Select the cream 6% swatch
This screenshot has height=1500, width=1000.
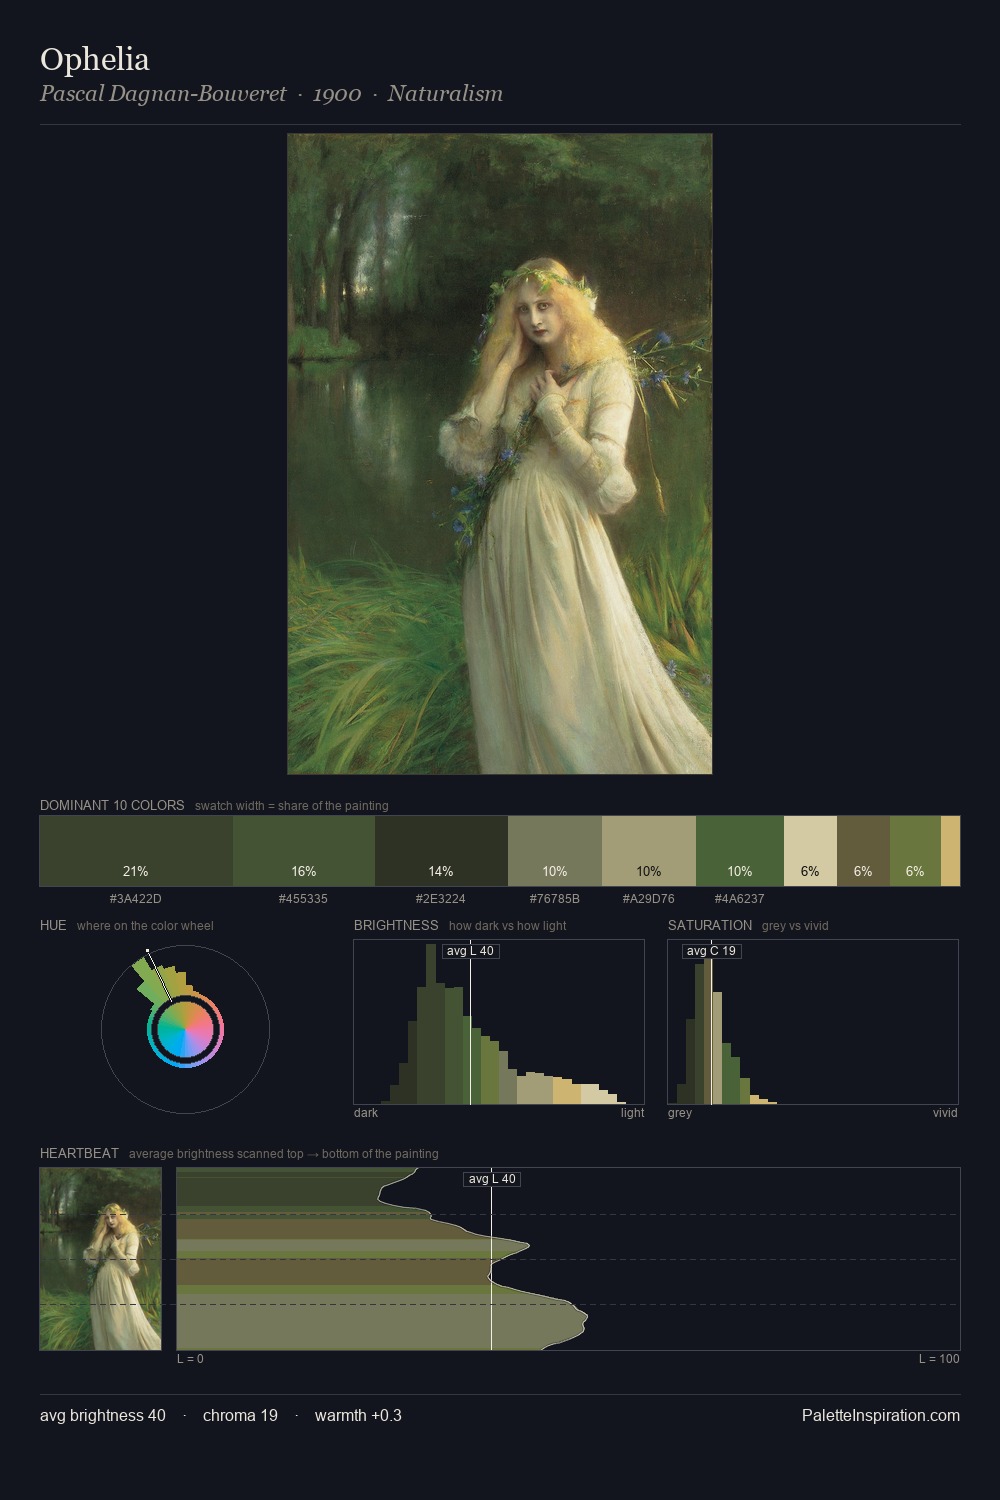pos(810,851)
